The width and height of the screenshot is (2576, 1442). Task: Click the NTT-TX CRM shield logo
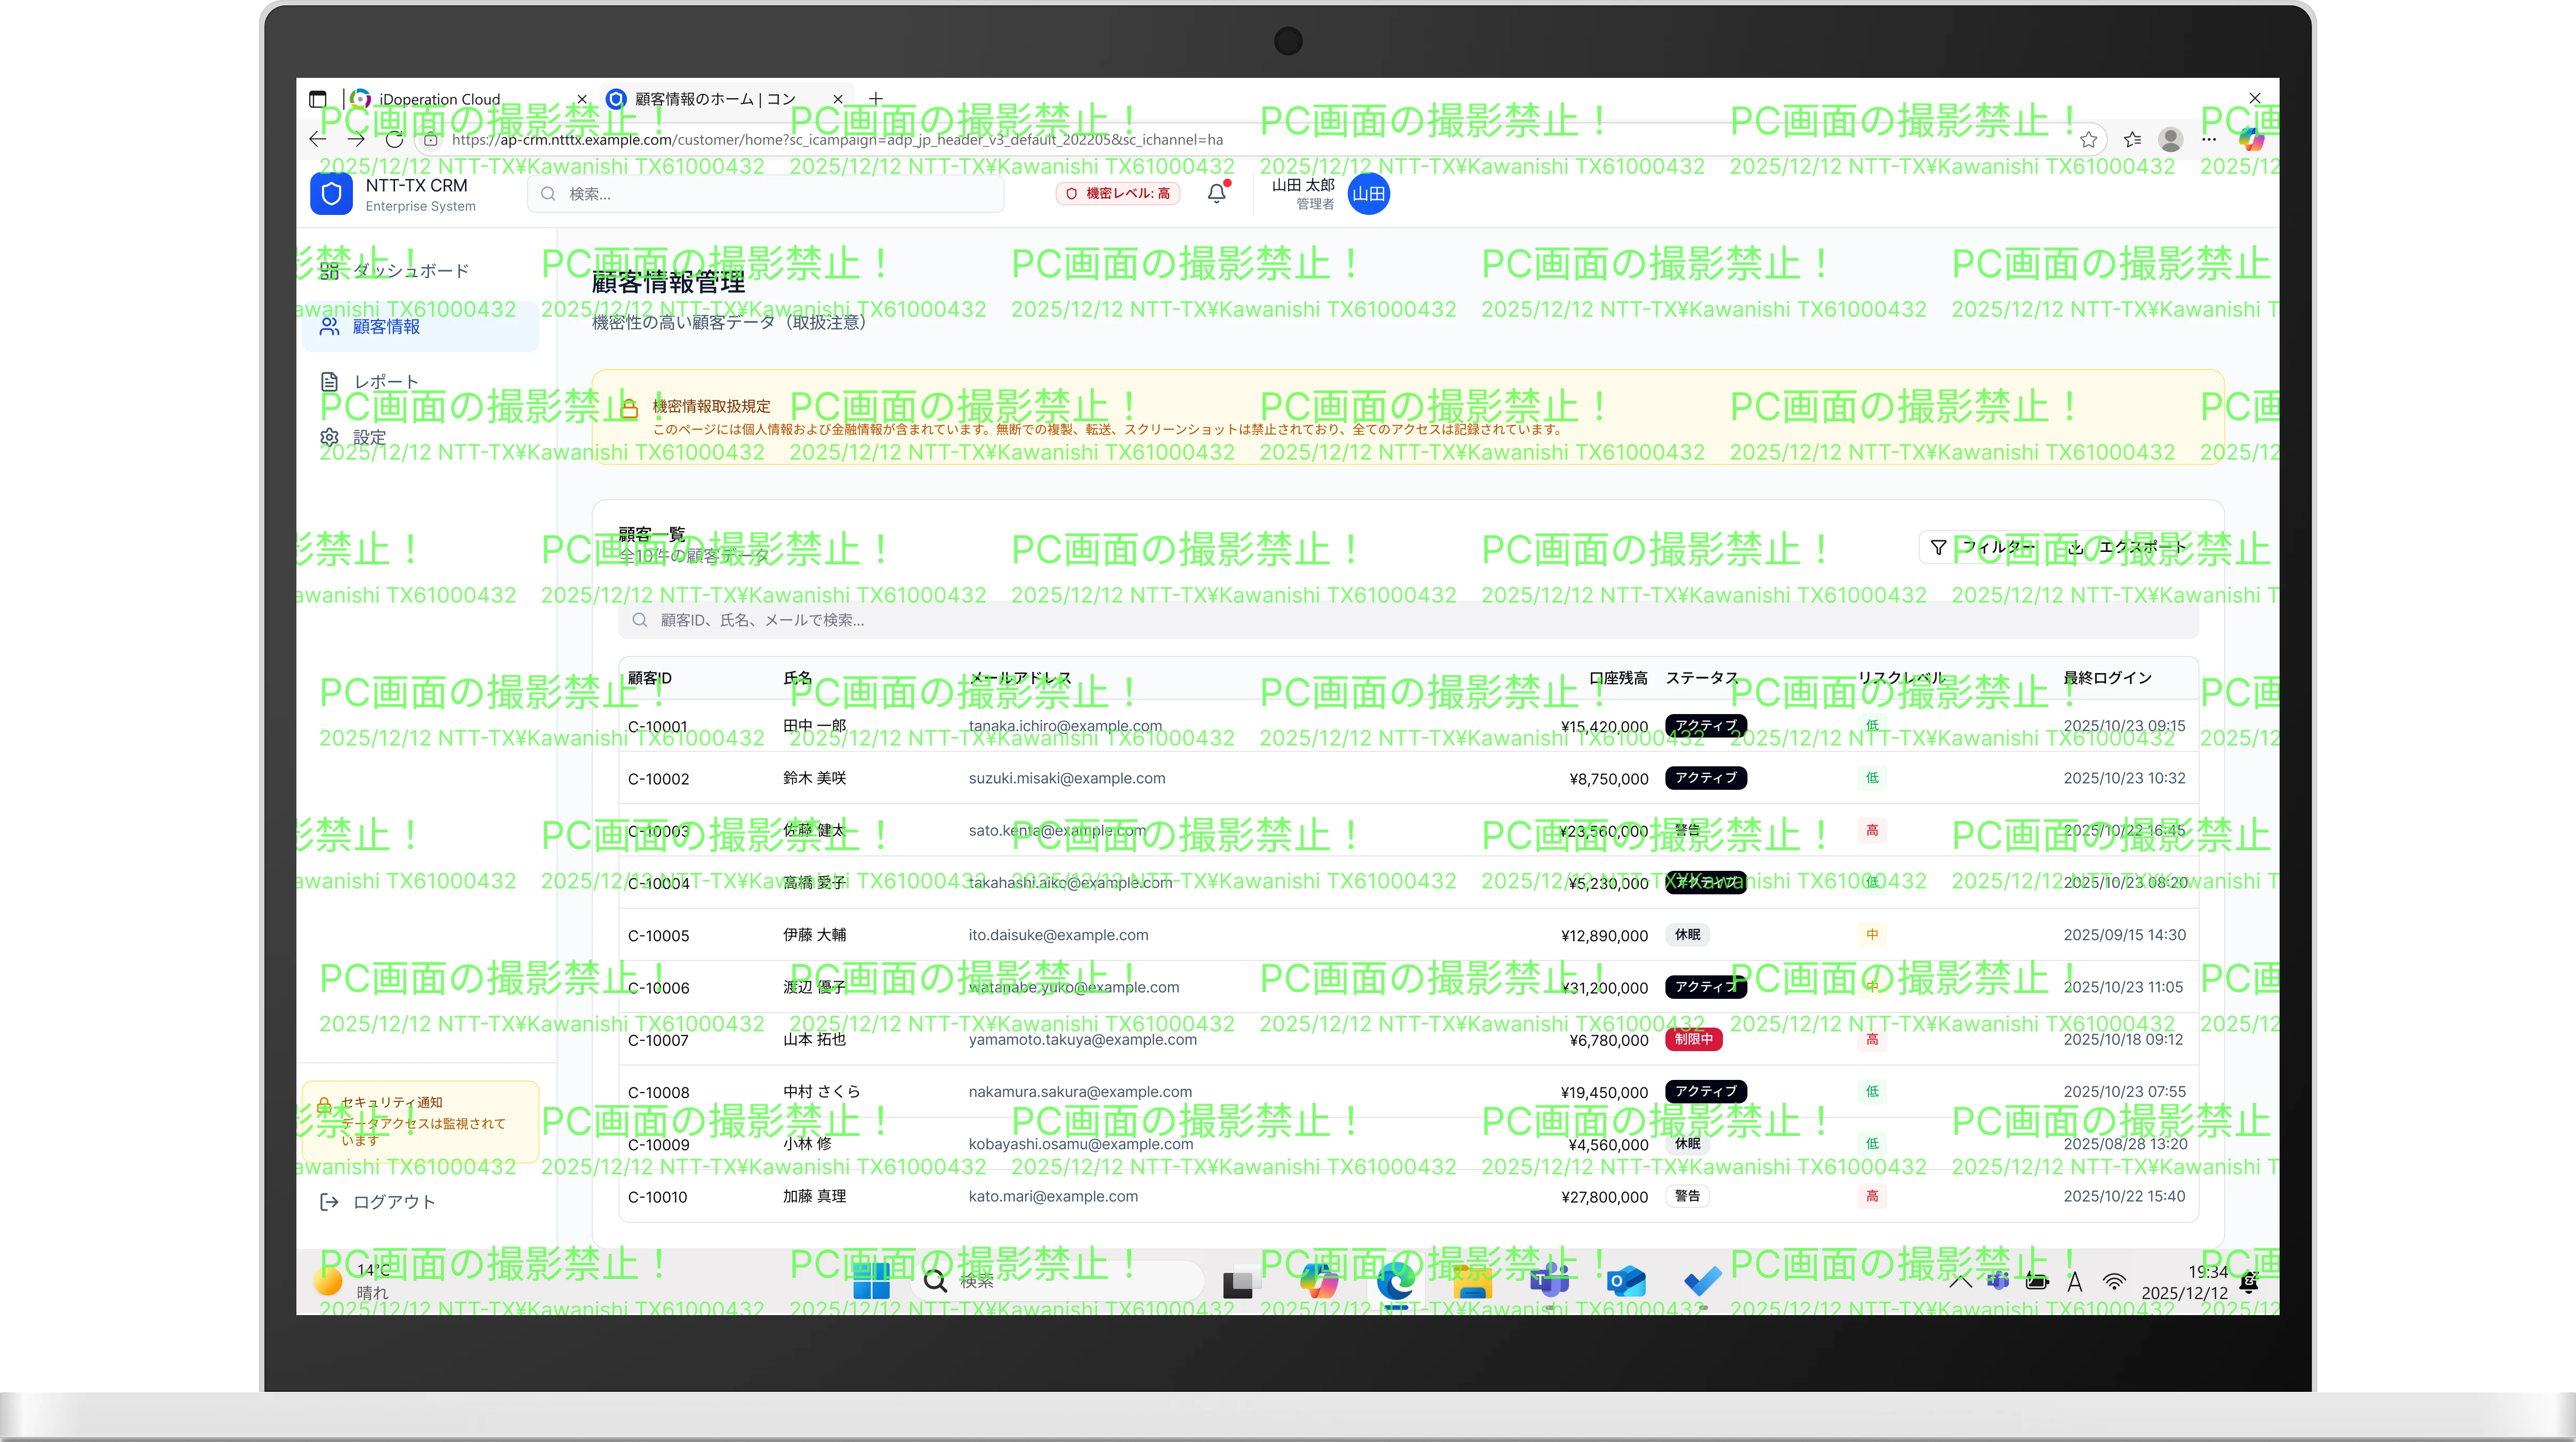pyautogui.click(x=331, y=193)
